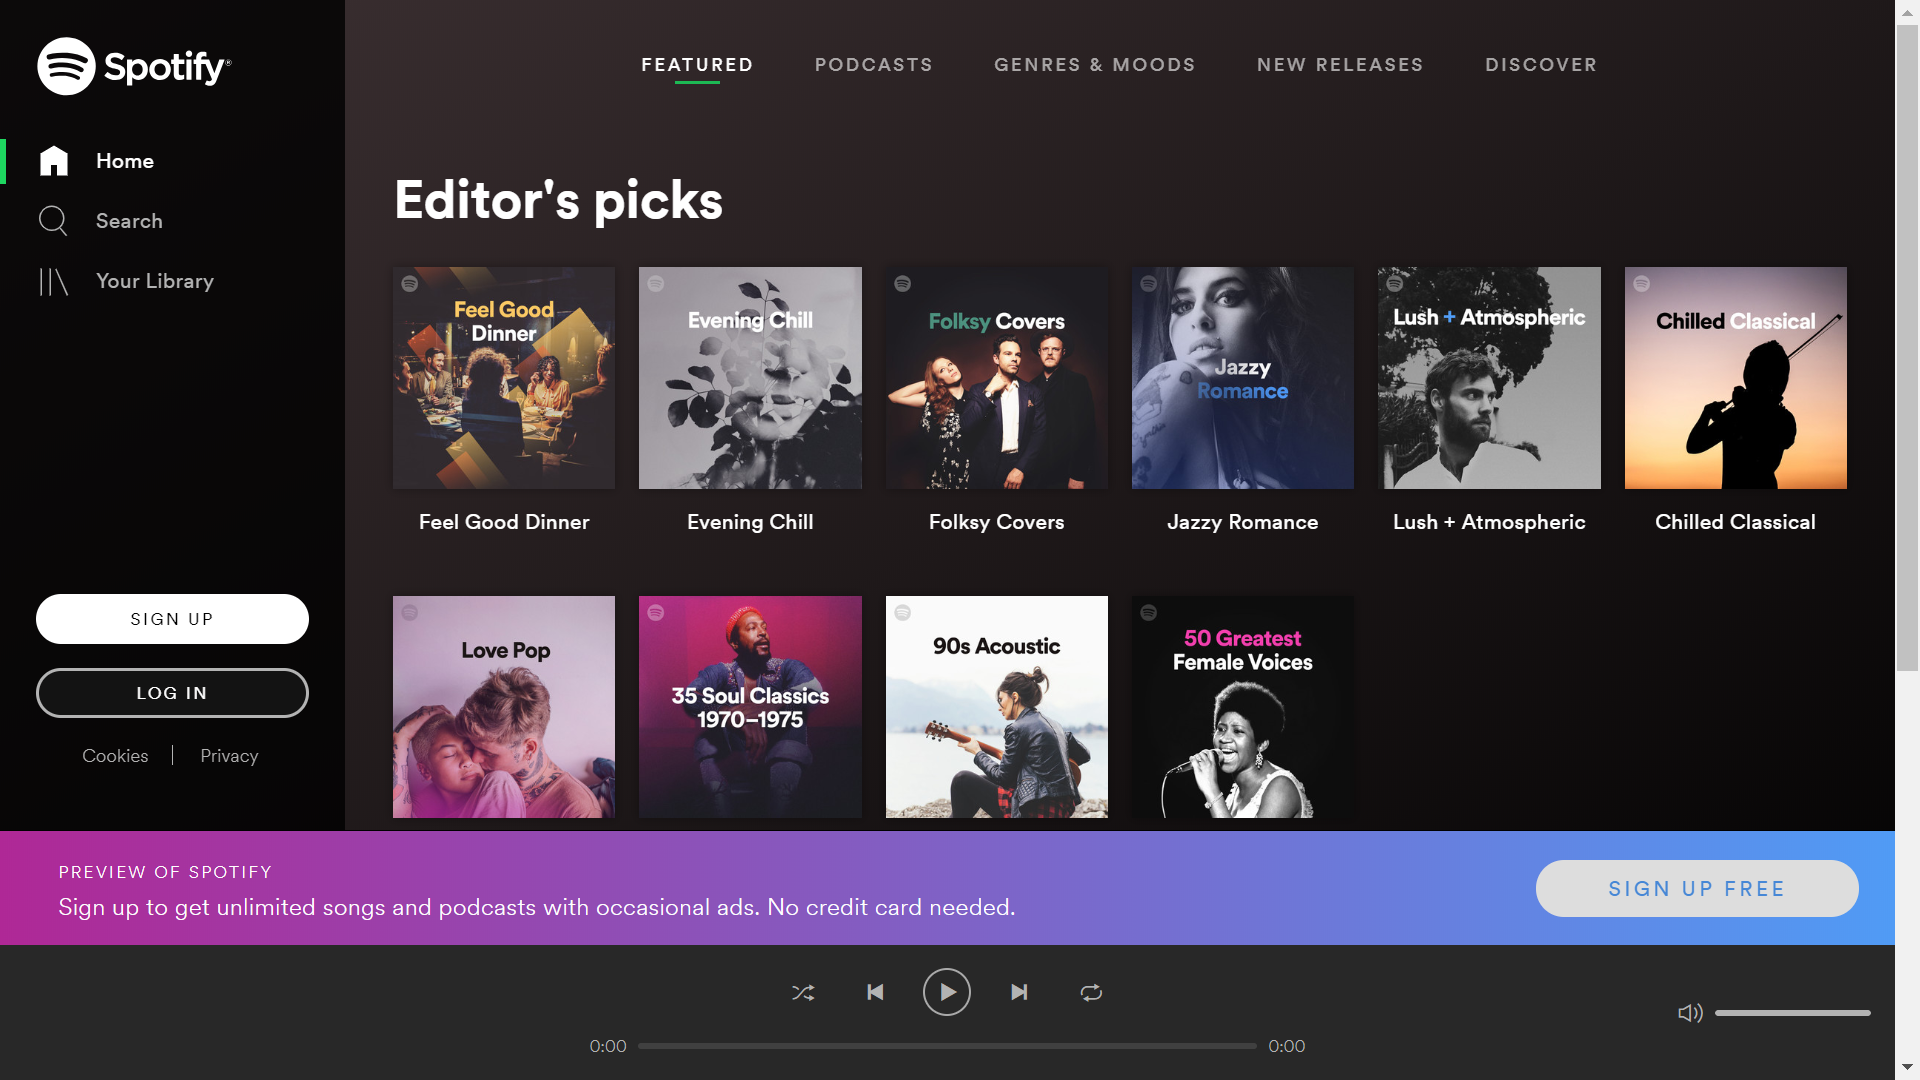The height and width of the screenshot is (1080, 1920).
Task: Open the Podcasts navigation item
Action: [874, 65]
